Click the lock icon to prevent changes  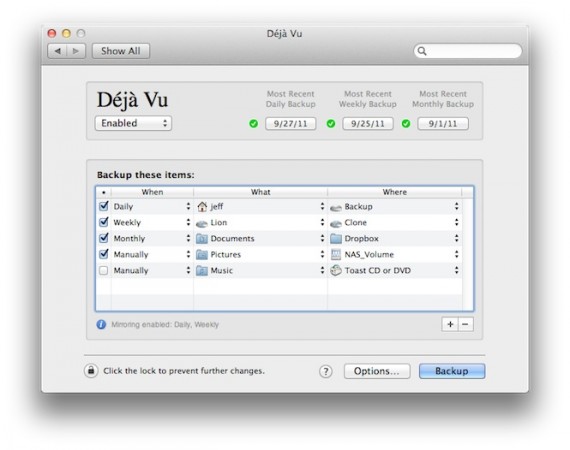[x=91, y=371]
